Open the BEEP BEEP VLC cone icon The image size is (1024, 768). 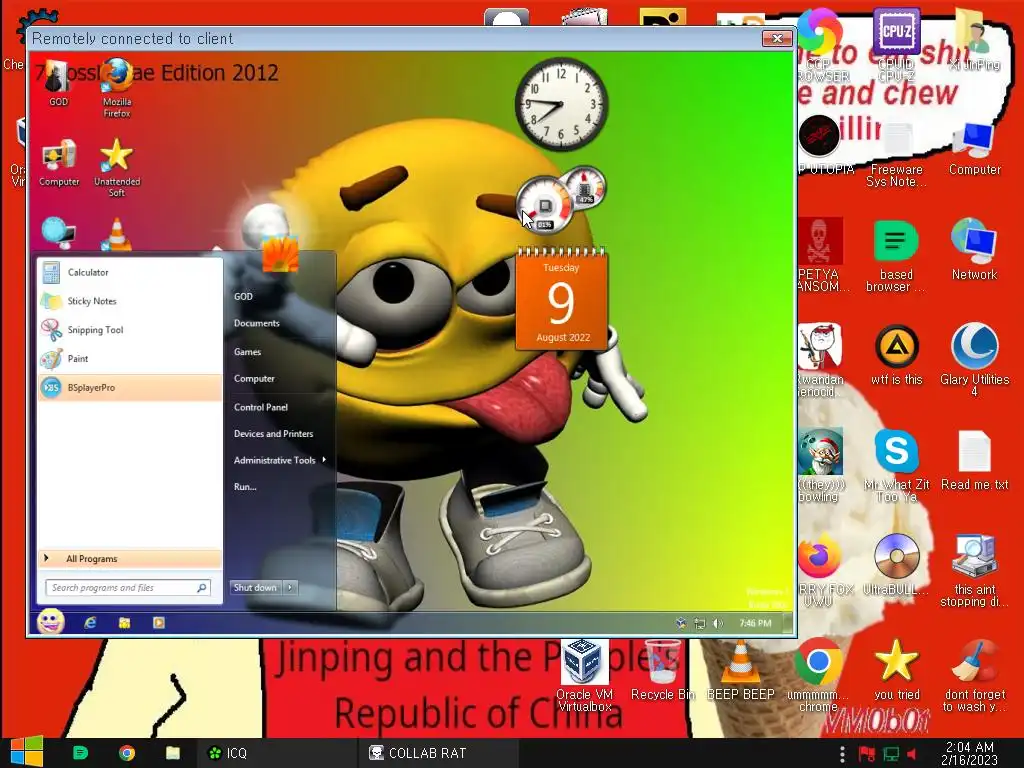(741, 670)
